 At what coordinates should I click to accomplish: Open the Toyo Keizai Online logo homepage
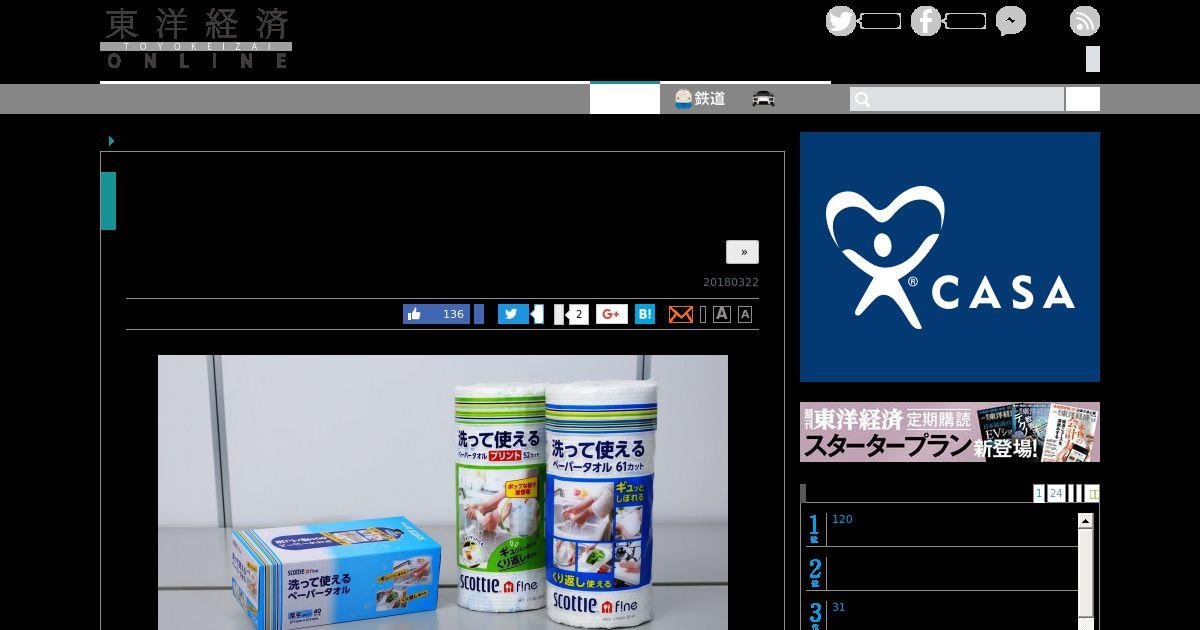coord(196,39)
